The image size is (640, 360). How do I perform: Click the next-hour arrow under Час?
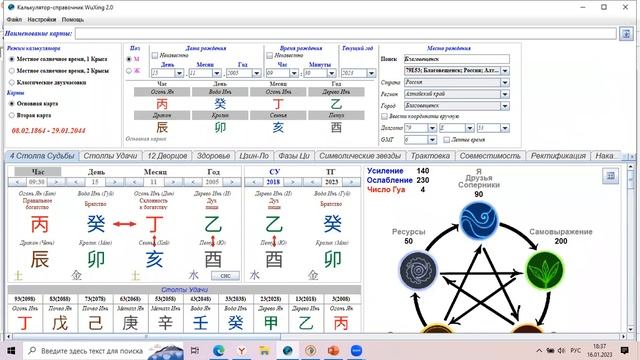[x=56, y=182]
